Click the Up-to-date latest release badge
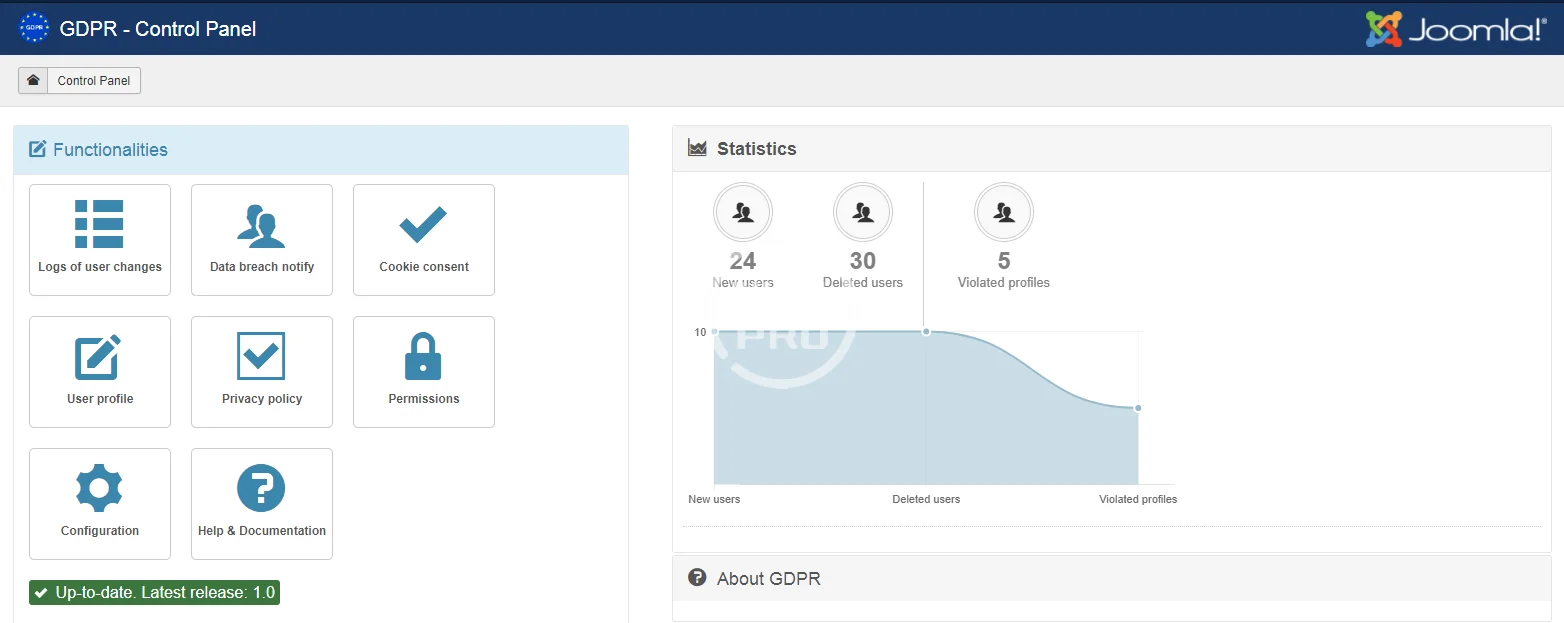The height and width of the screenshot is (623, 1564). tap(154, 592)
